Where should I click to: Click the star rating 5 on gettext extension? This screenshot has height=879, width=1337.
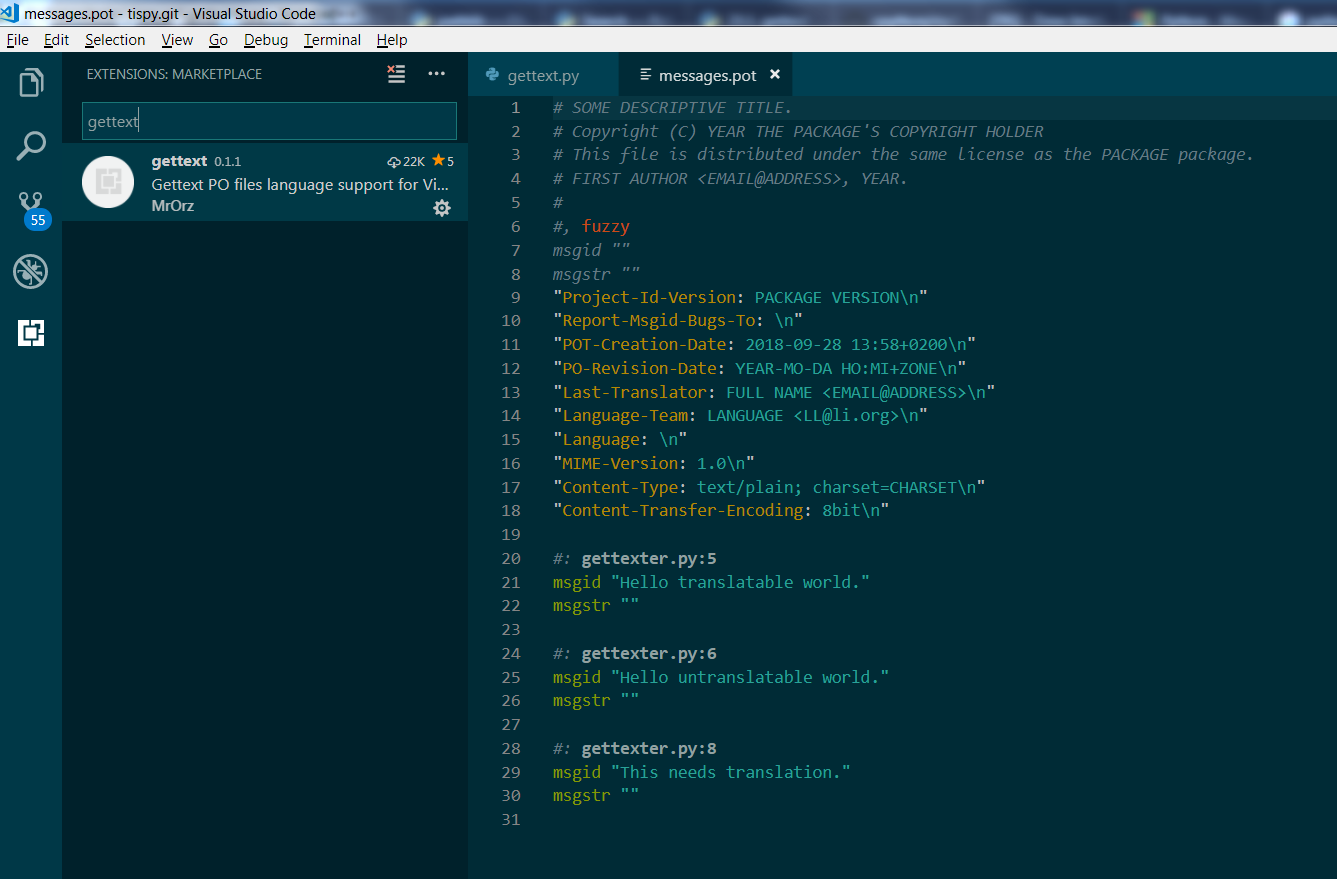coord(443,161)
